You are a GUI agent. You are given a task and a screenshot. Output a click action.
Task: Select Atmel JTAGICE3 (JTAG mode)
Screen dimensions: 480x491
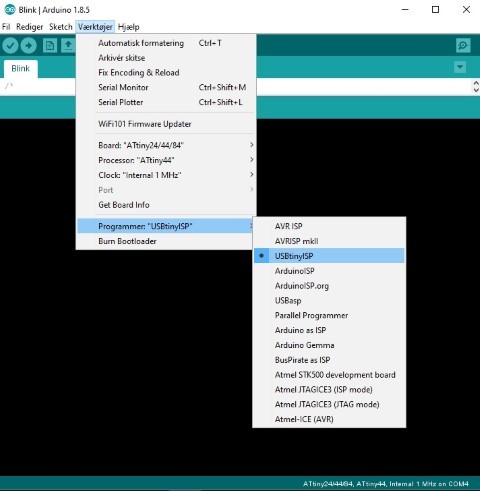329,405
